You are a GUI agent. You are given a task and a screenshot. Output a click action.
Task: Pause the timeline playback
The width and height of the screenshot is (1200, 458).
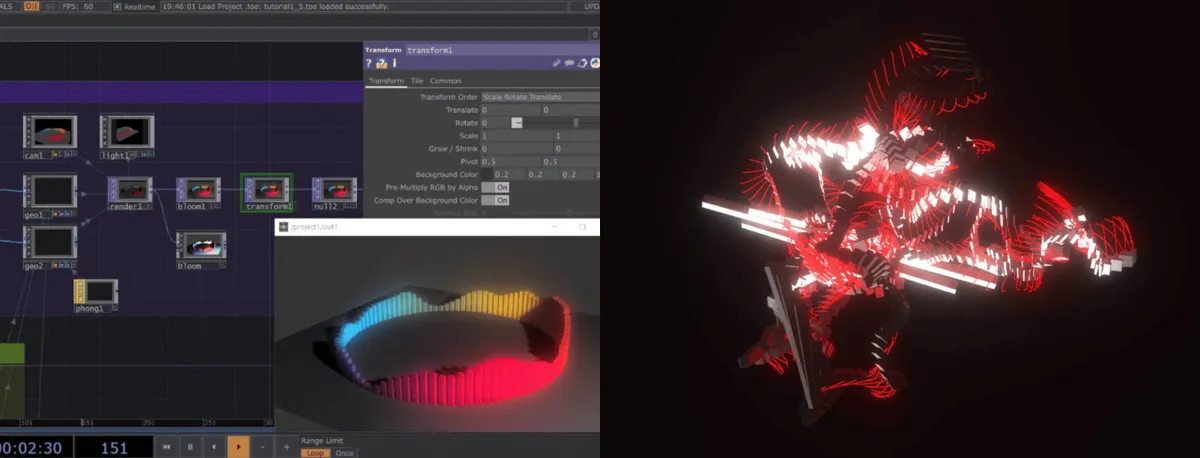(190, 447)
